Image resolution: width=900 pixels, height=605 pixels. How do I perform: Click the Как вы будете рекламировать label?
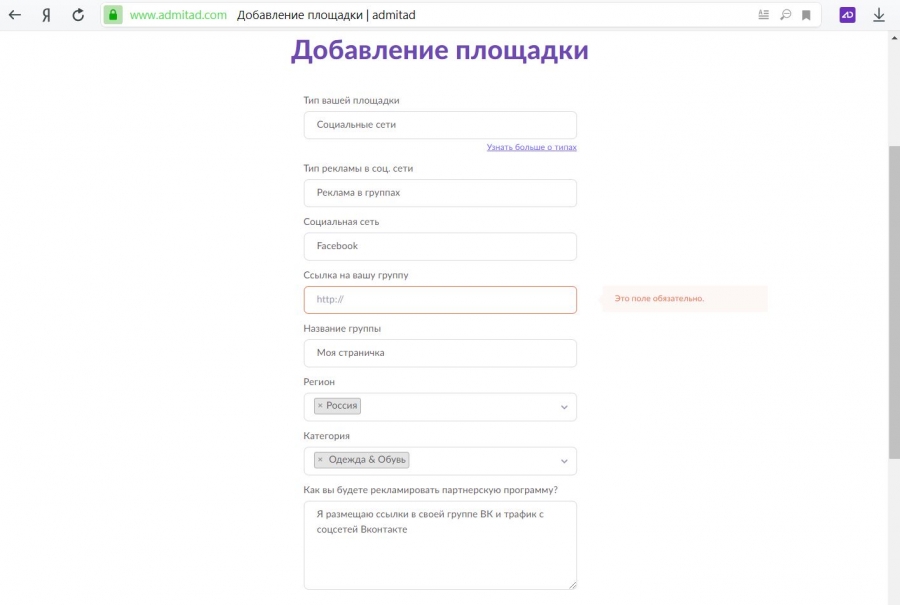point(430,490)
